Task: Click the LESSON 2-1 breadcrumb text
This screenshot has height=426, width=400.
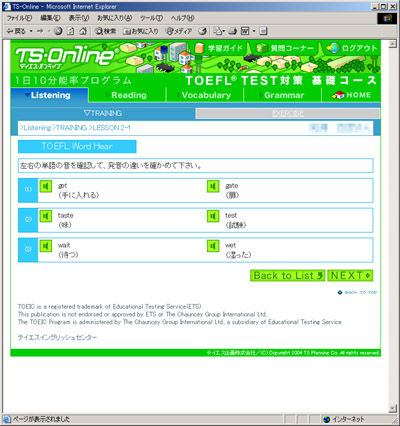Action: point(110,128)
